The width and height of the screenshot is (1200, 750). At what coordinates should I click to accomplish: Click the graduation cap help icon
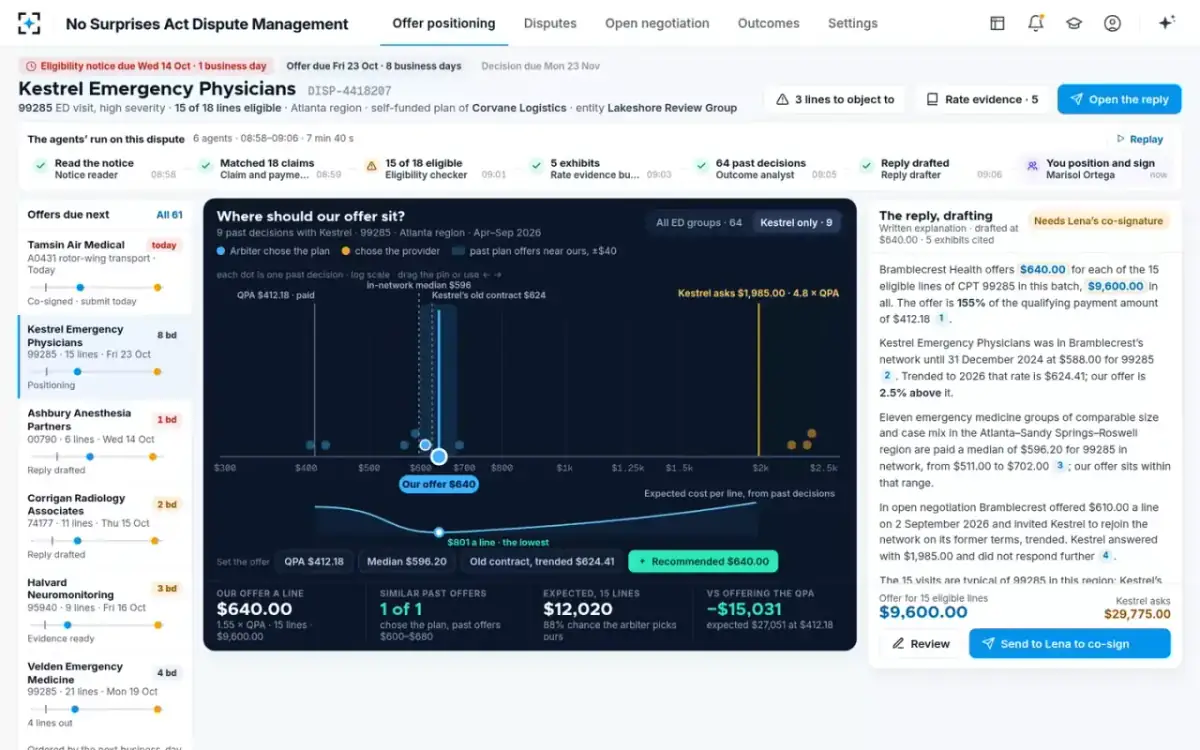[1074, 23]
